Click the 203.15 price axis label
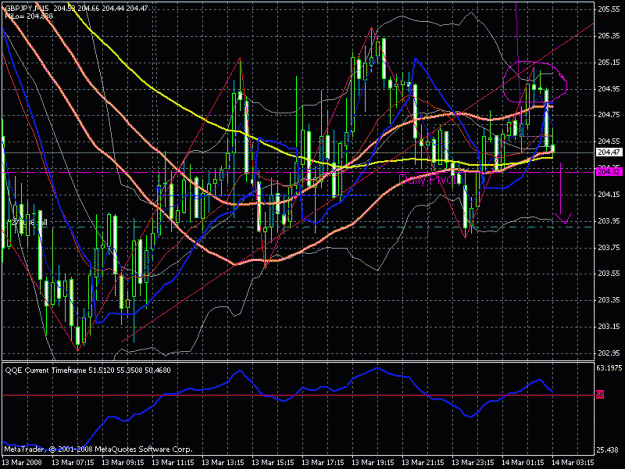This screenshot has height=469, width=625. click(x=609, y=327)
